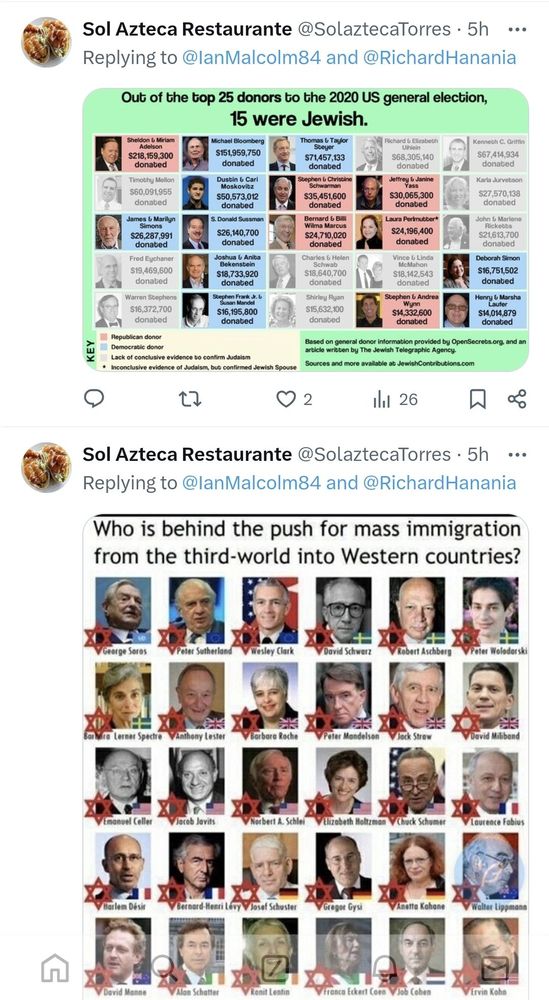Open Sol Azteca Restaurante's avatar on the first tweet
The height and width of the screenshot is (1000, 549).
46,41
